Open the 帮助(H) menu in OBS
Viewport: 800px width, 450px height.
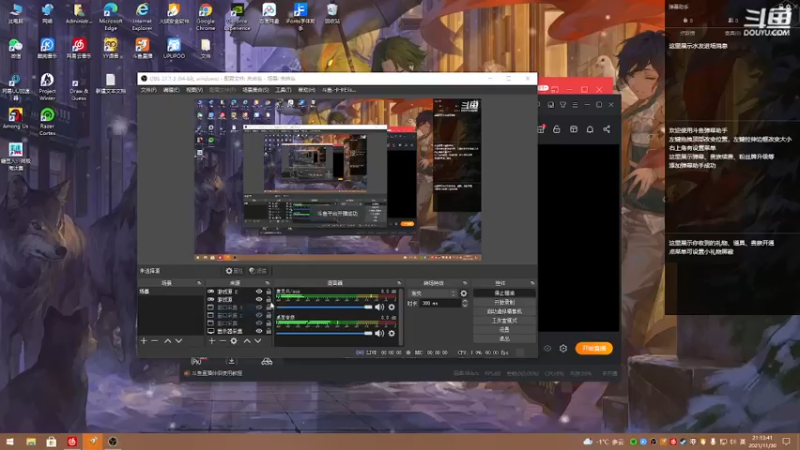pyautogui.click(x=307, y=90)
